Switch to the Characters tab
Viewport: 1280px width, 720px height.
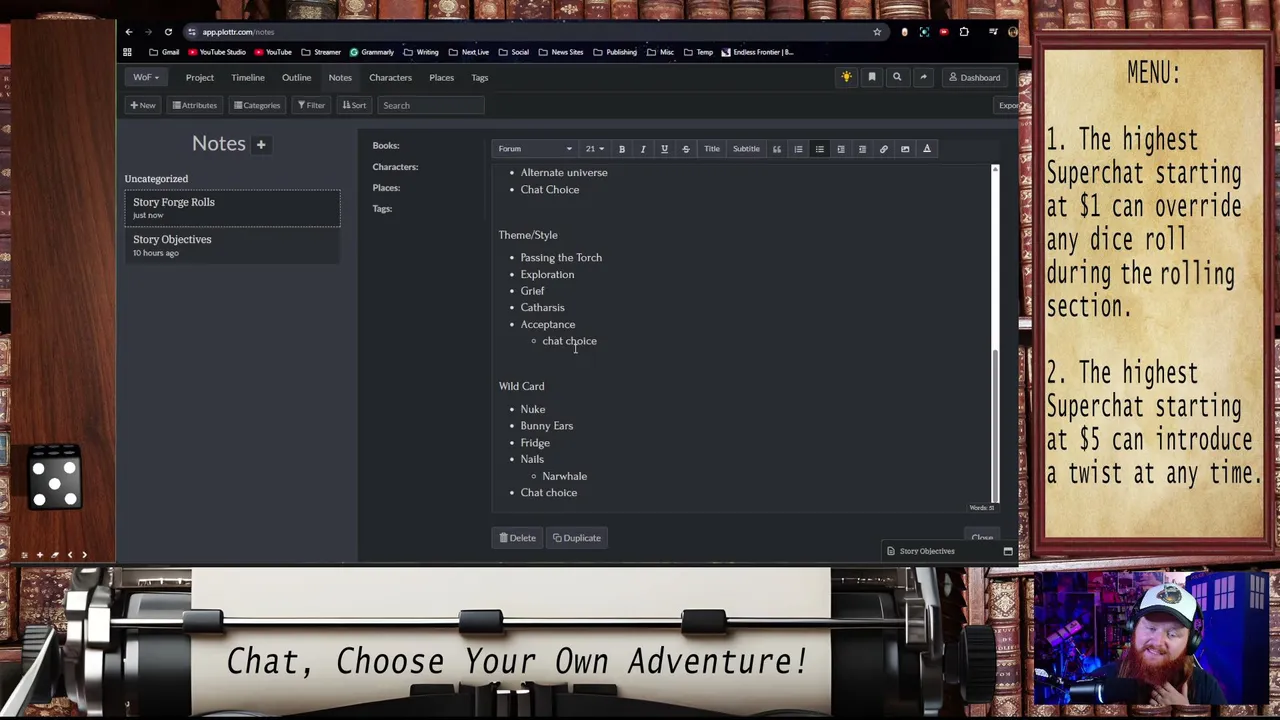390,77
